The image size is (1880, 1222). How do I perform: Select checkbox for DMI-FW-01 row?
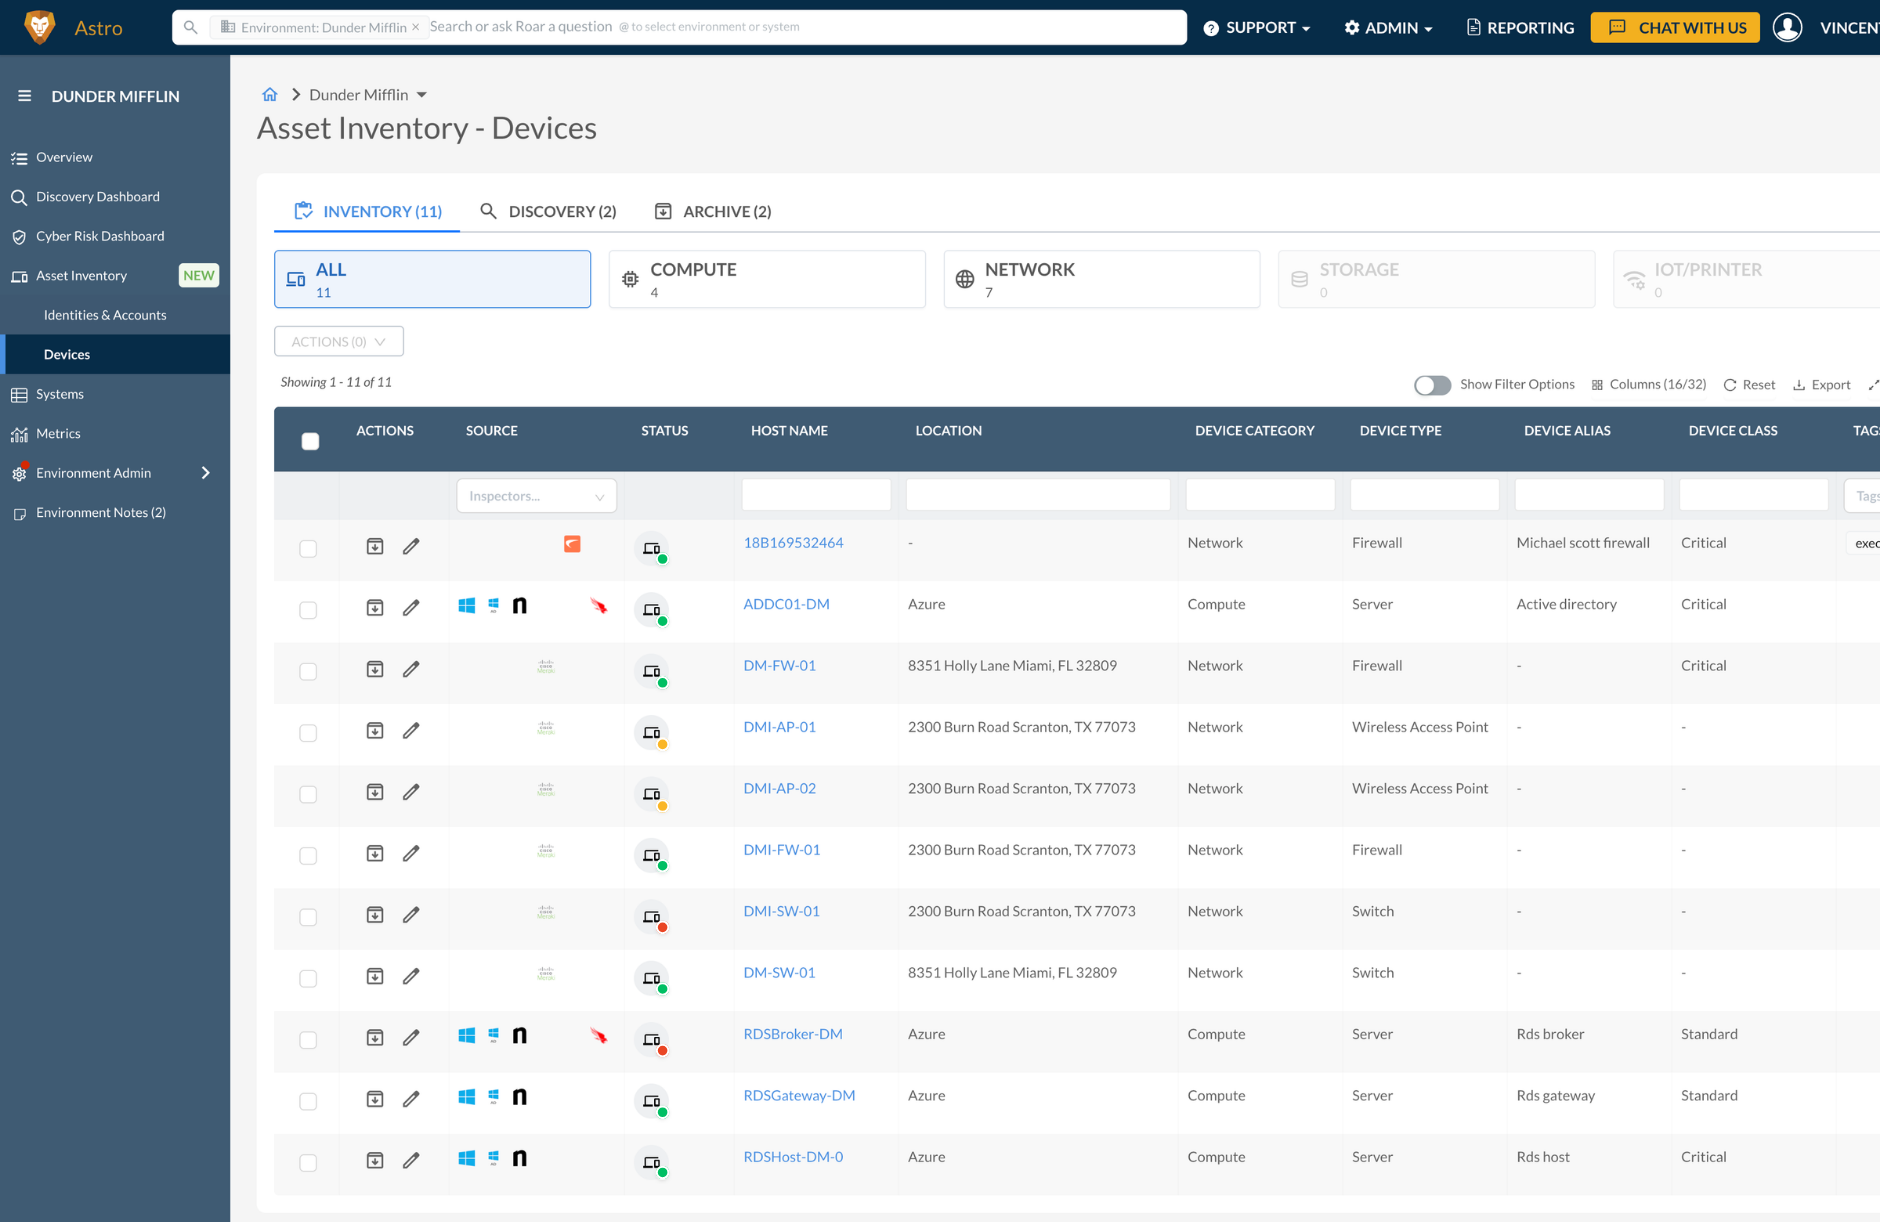pyautogui.click(x=308, y=856)
